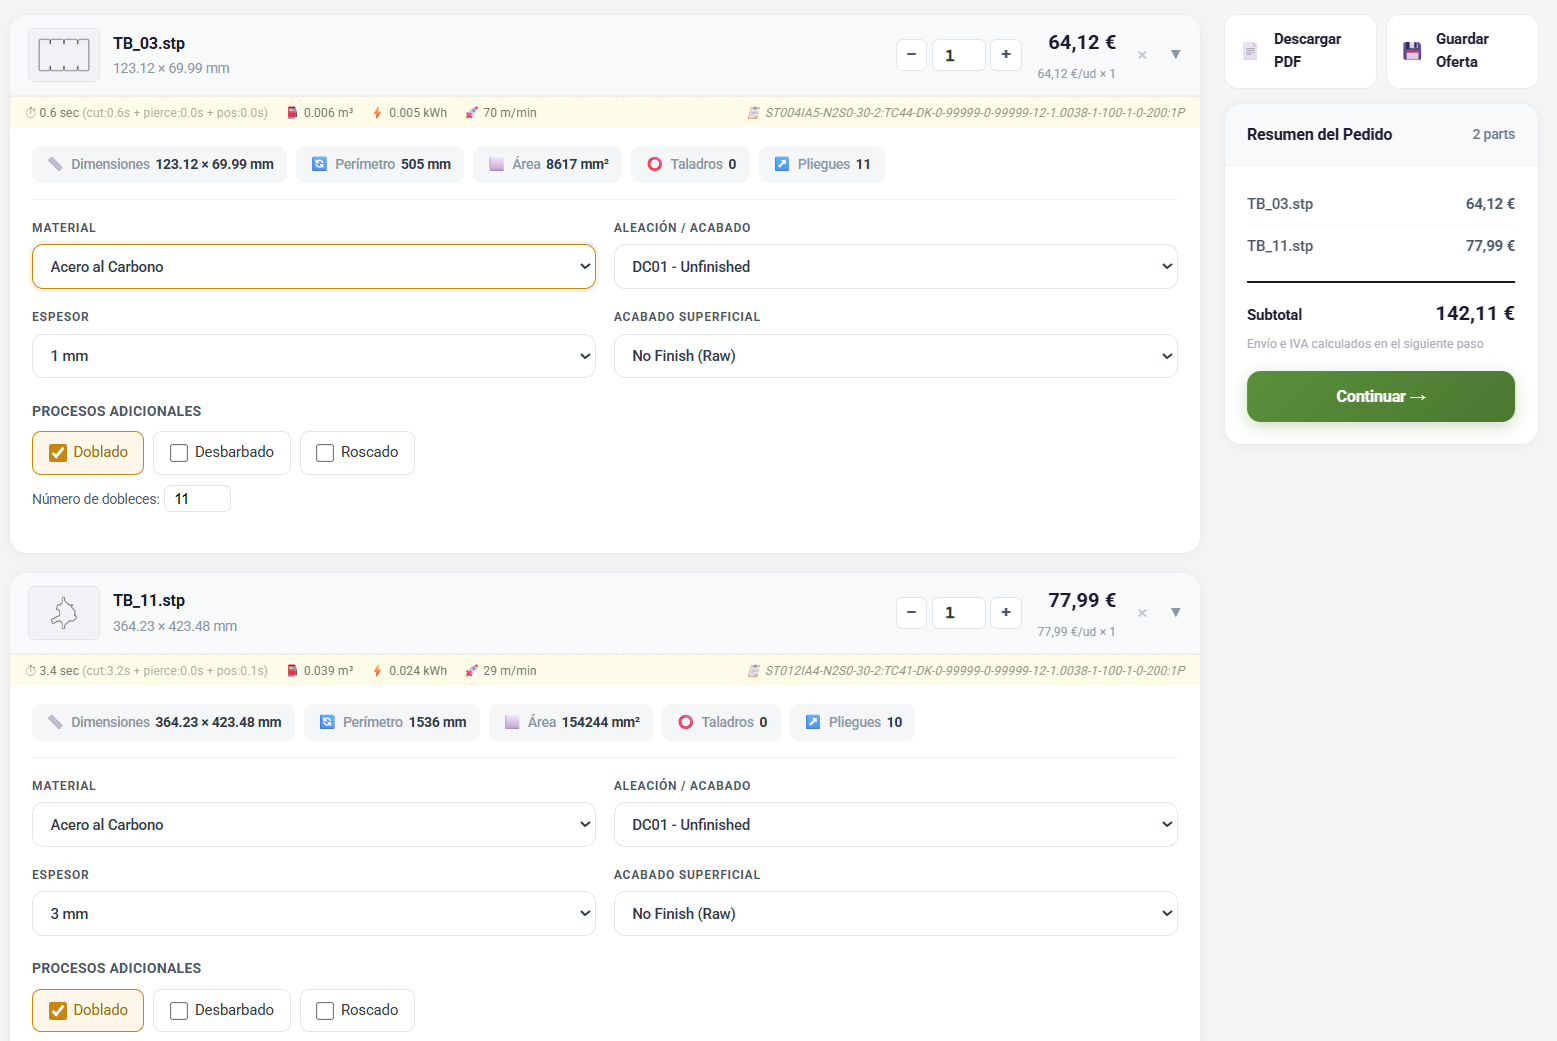Remove the TB_11 part with the × button
1557x1041 pixels.
(1141, 613)
